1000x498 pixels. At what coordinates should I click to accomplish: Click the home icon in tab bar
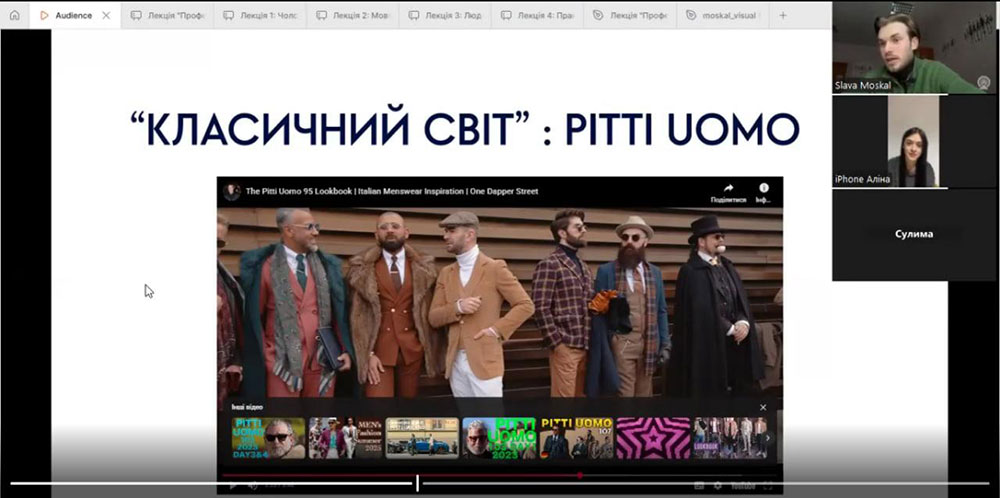(14, 15)
